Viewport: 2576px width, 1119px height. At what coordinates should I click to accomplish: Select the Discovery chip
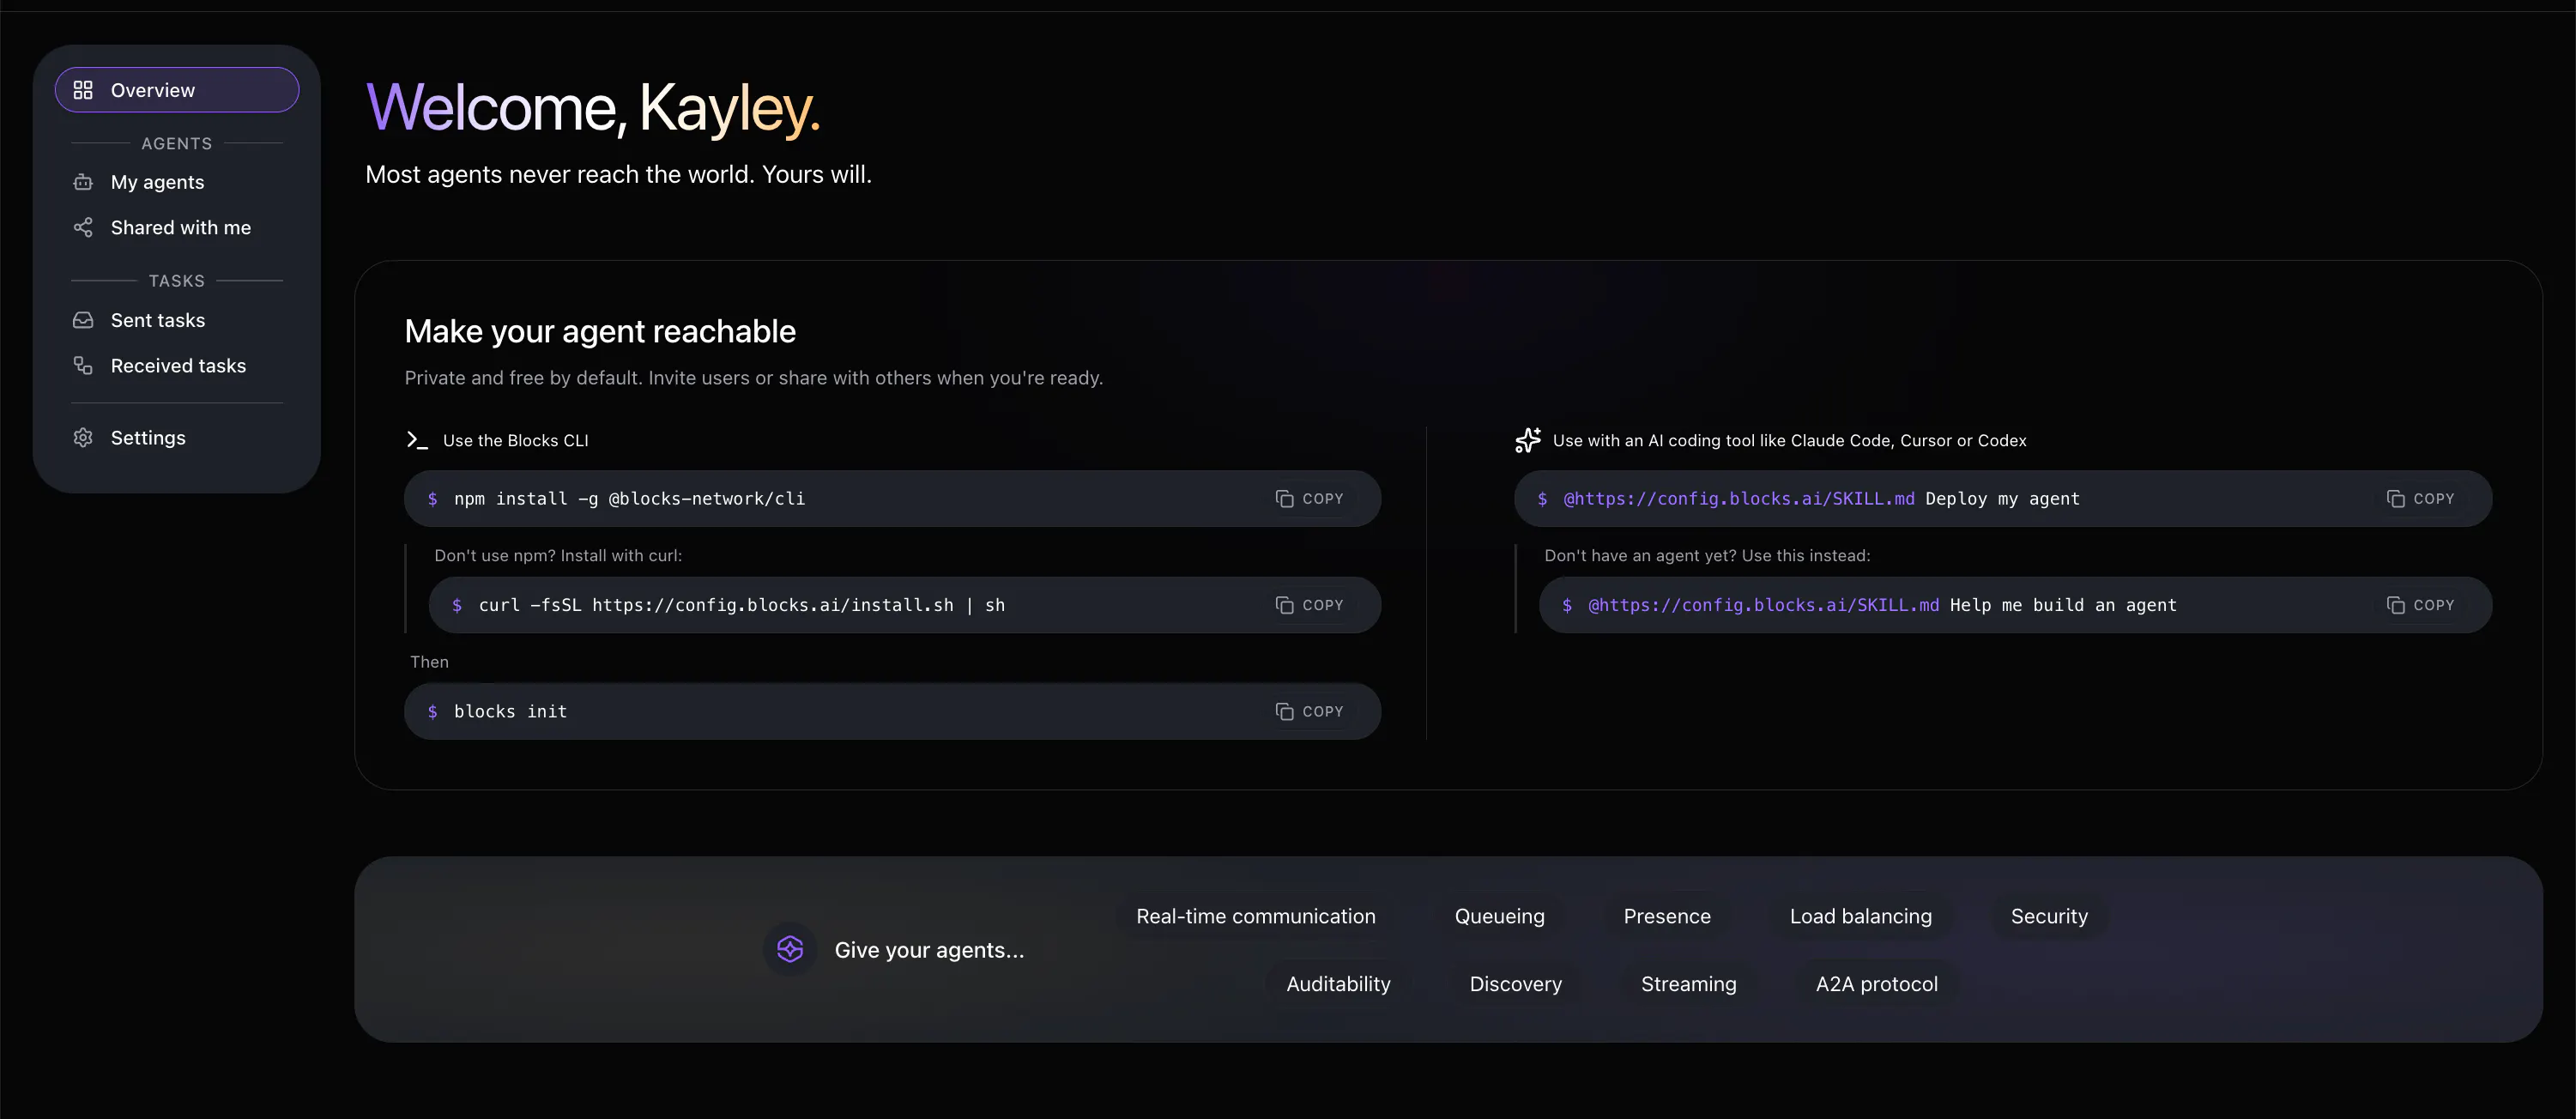(x=1515, y=984)
